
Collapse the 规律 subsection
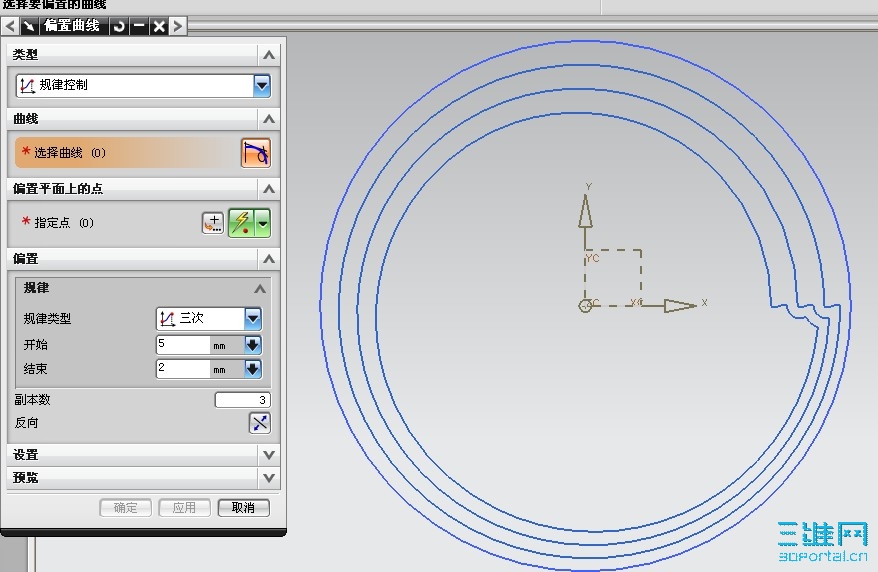coord(260,289)
